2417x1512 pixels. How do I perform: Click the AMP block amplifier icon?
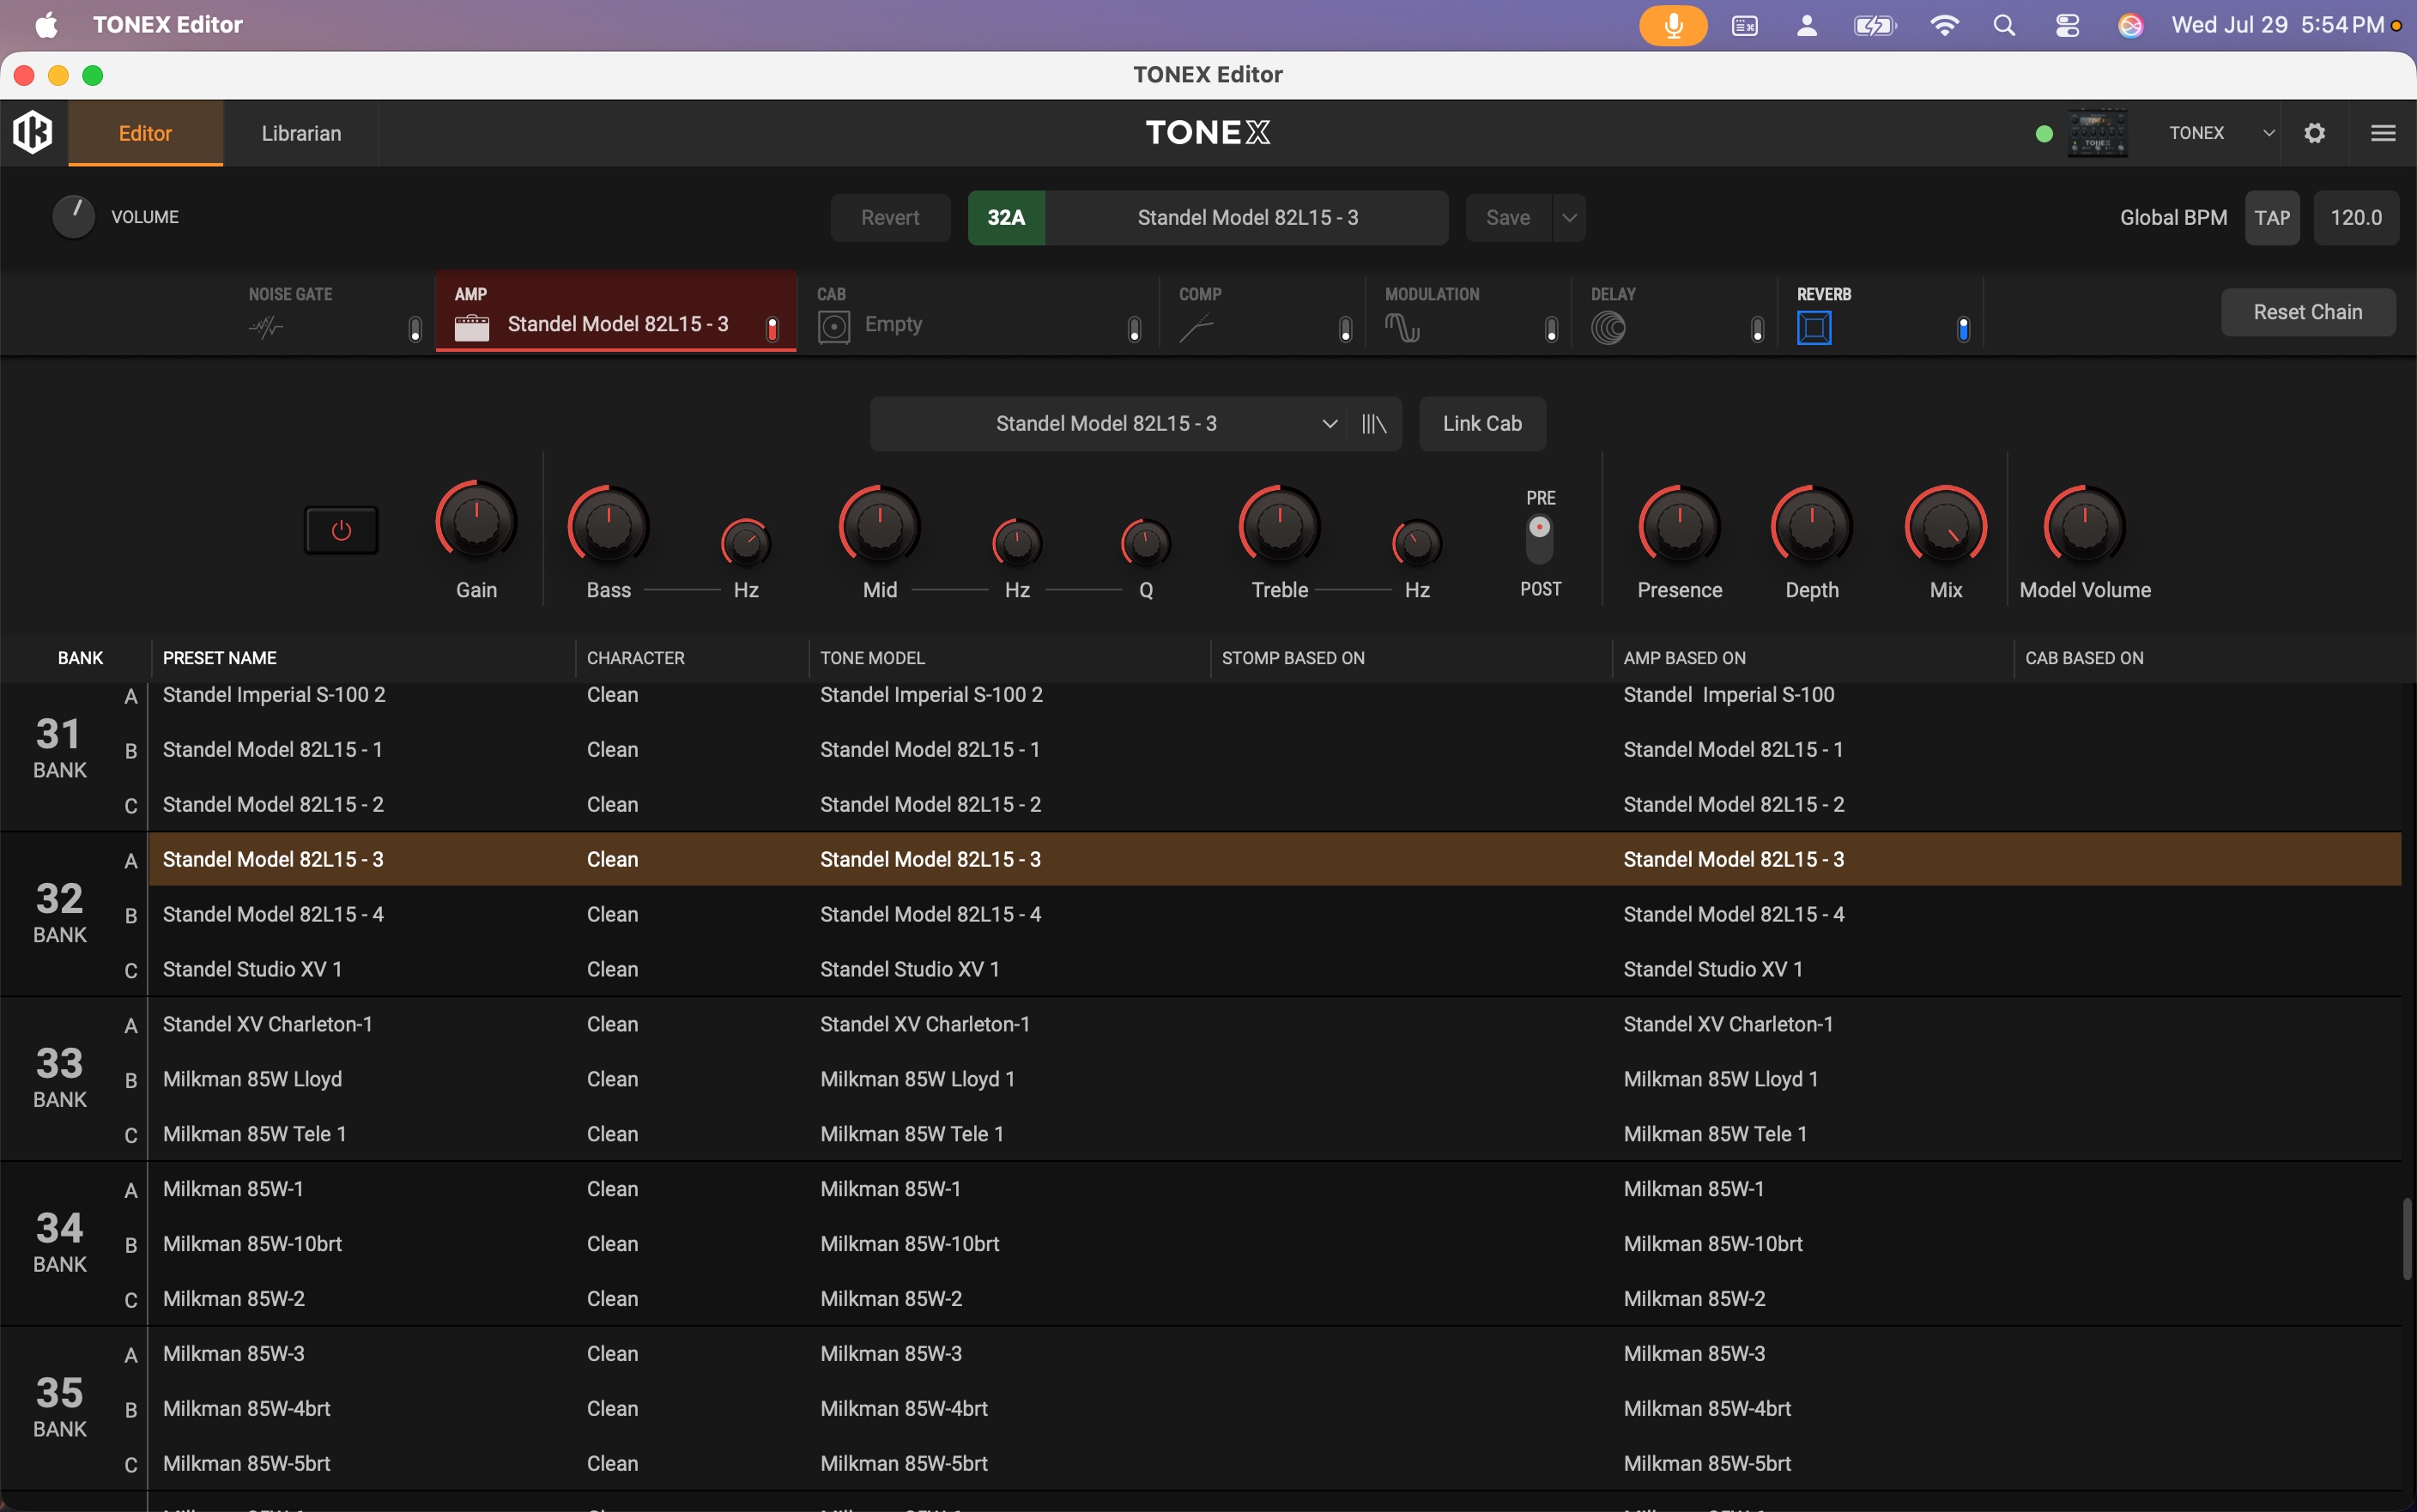pos(472,327)
